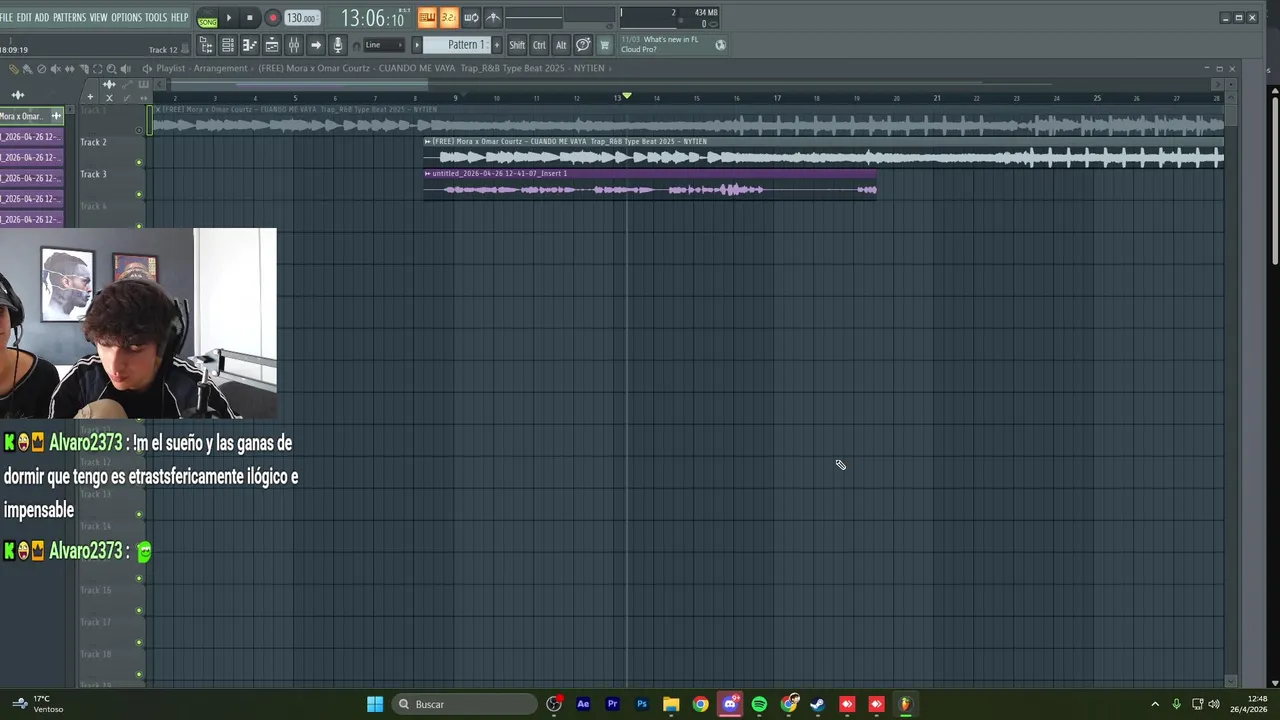
Task: Select the mute tool in playlist
Action: [x=55, y=69]
